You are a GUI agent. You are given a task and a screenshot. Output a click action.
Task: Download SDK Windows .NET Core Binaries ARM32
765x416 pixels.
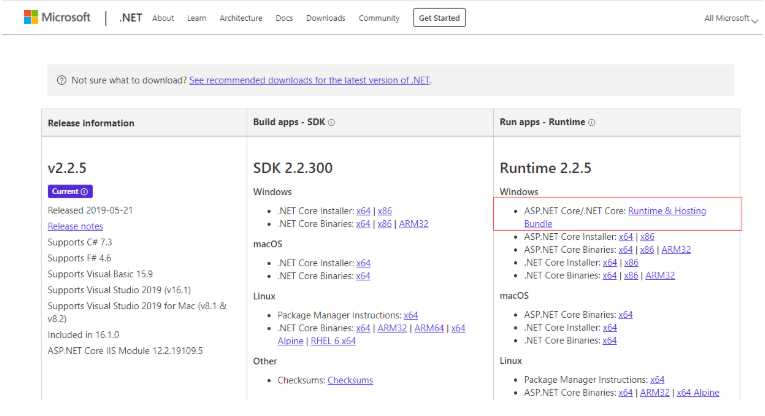(414, 223)
